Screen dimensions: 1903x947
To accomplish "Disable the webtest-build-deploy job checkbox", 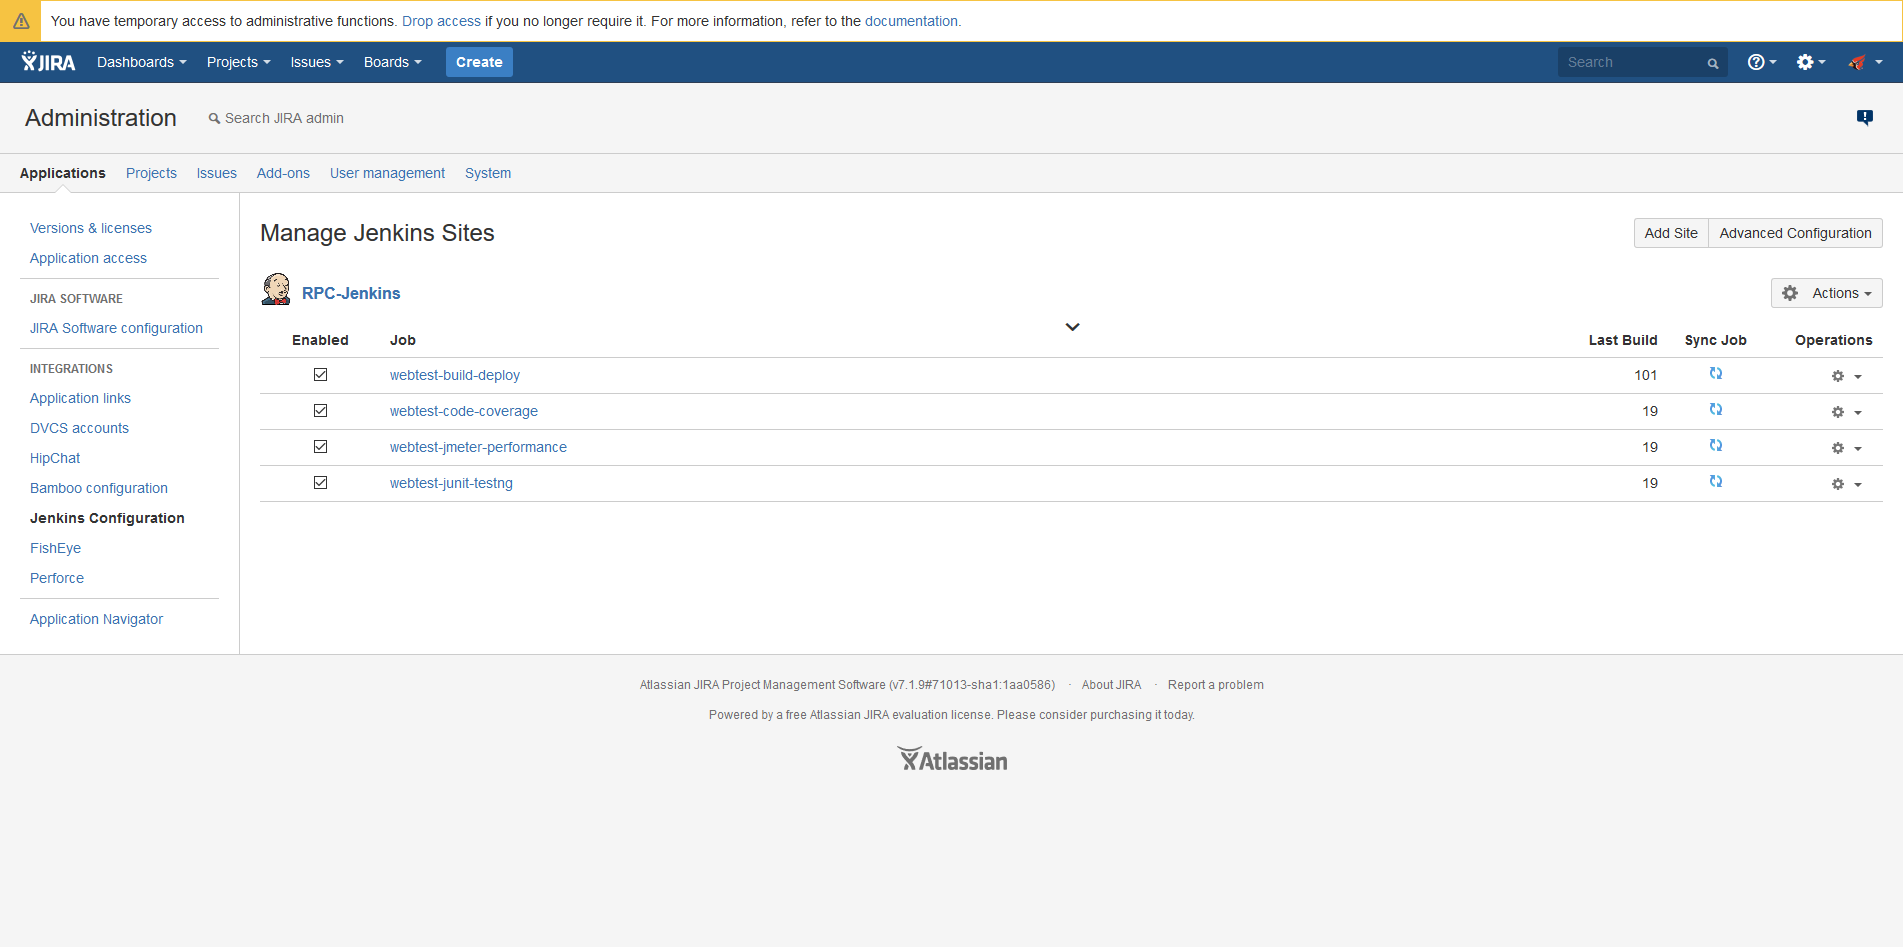I will coord(320,374).
